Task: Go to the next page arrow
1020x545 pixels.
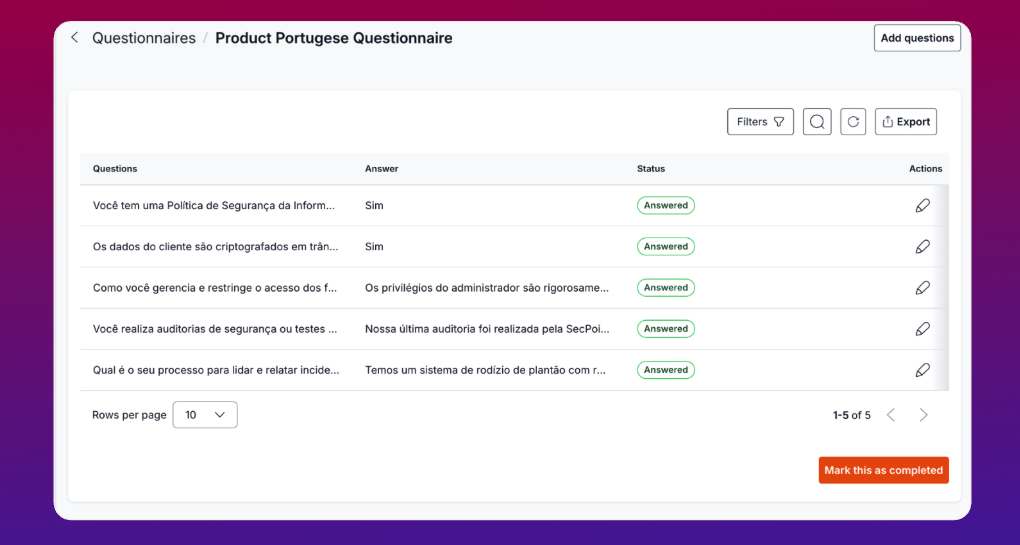Action: (x=923, y=415)
